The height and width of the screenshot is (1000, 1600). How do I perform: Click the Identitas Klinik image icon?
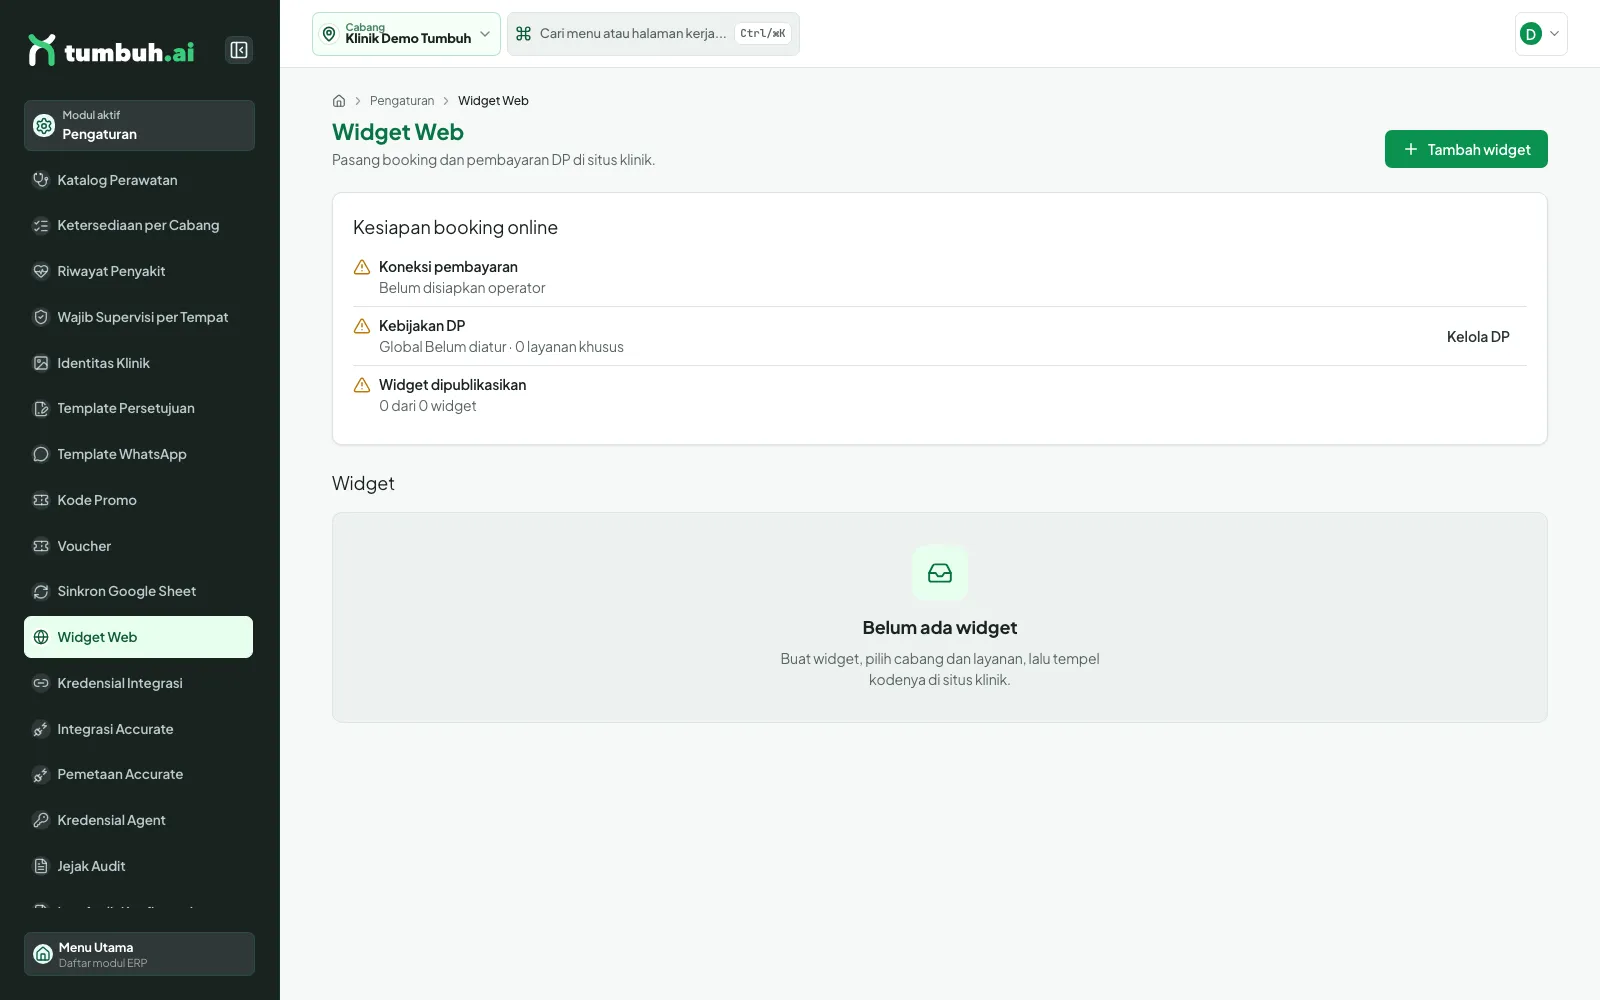click(x=41, y=363)
